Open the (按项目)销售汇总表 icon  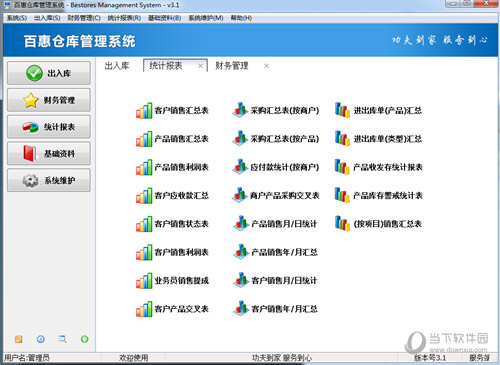pos(342,223)
